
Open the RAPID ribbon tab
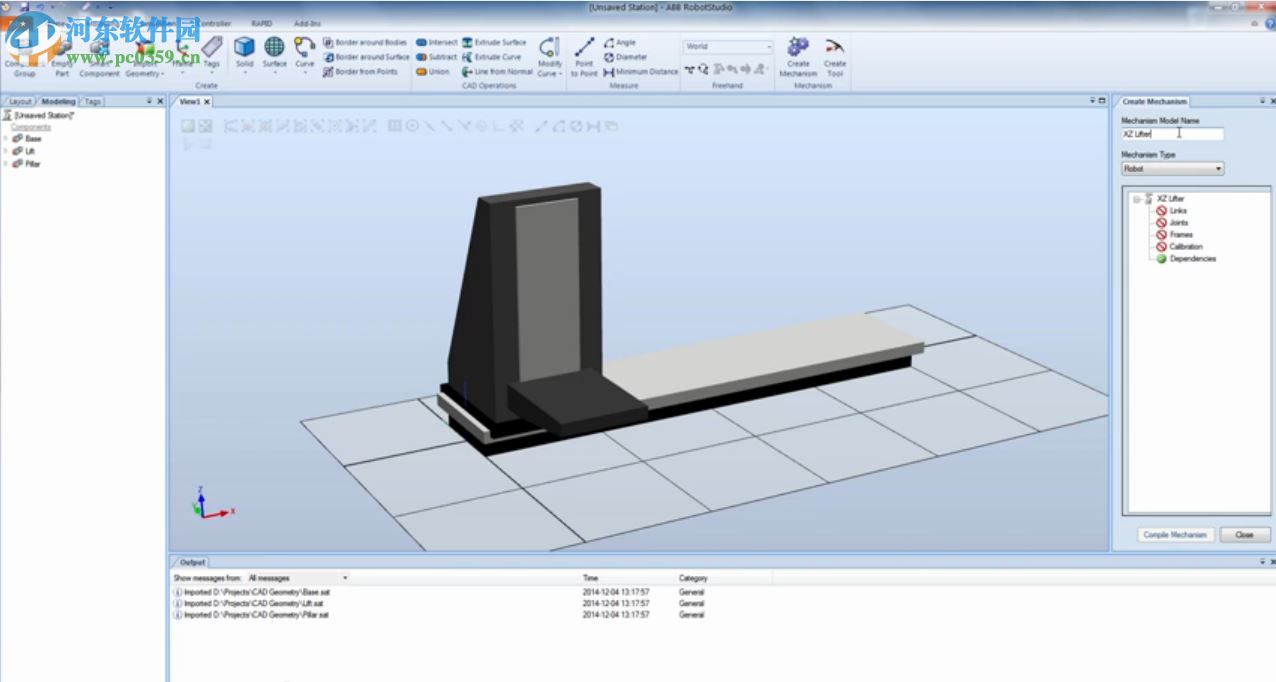click(263, 22)
